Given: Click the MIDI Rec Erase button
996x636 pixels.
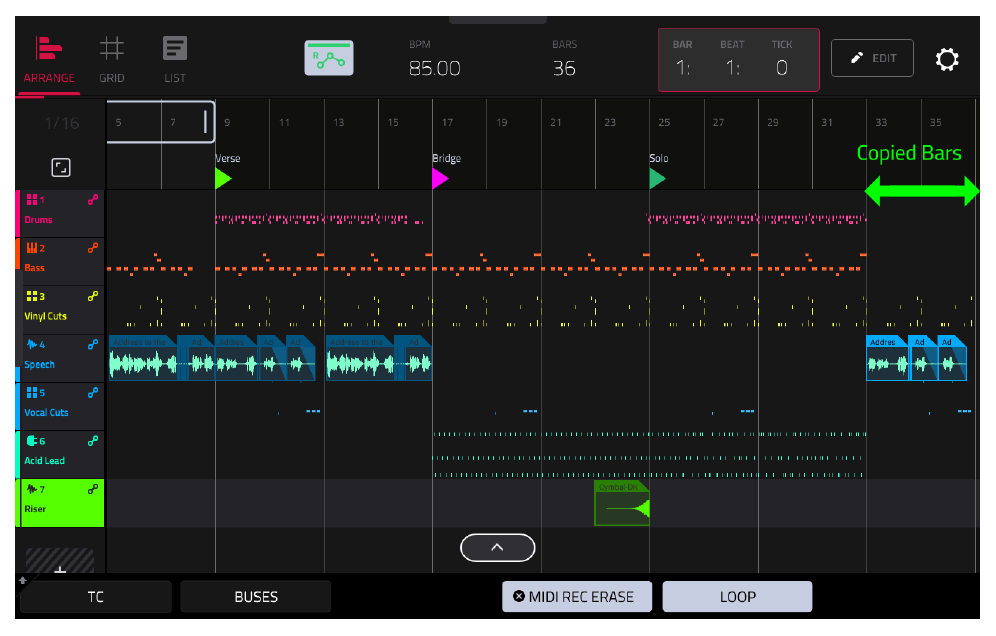Looking at the screenshot, I should (x=577, y=597).
